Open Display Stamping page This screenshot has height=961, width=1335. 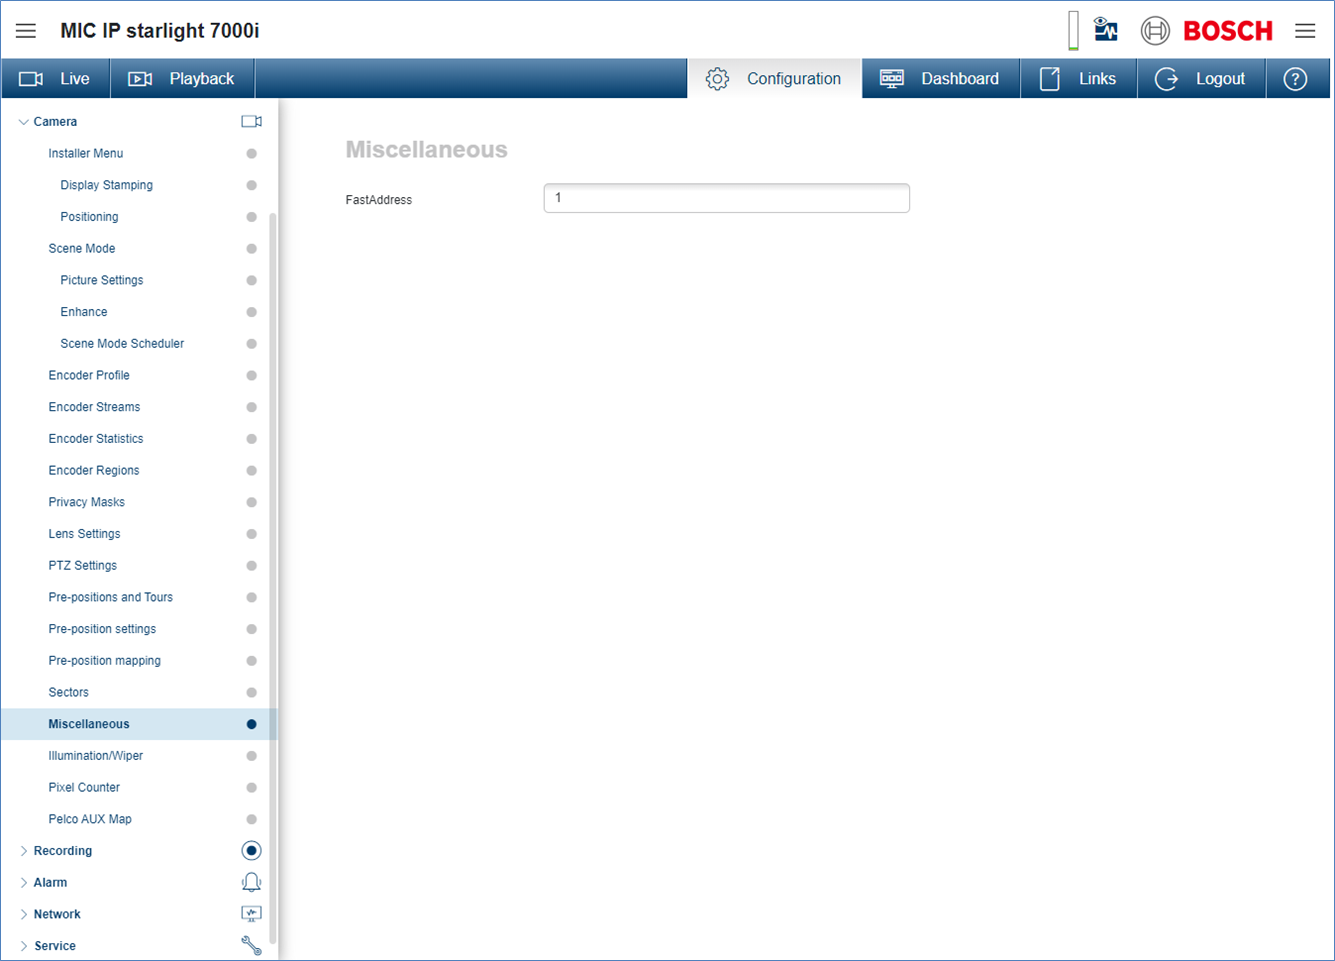click(106, 185)
